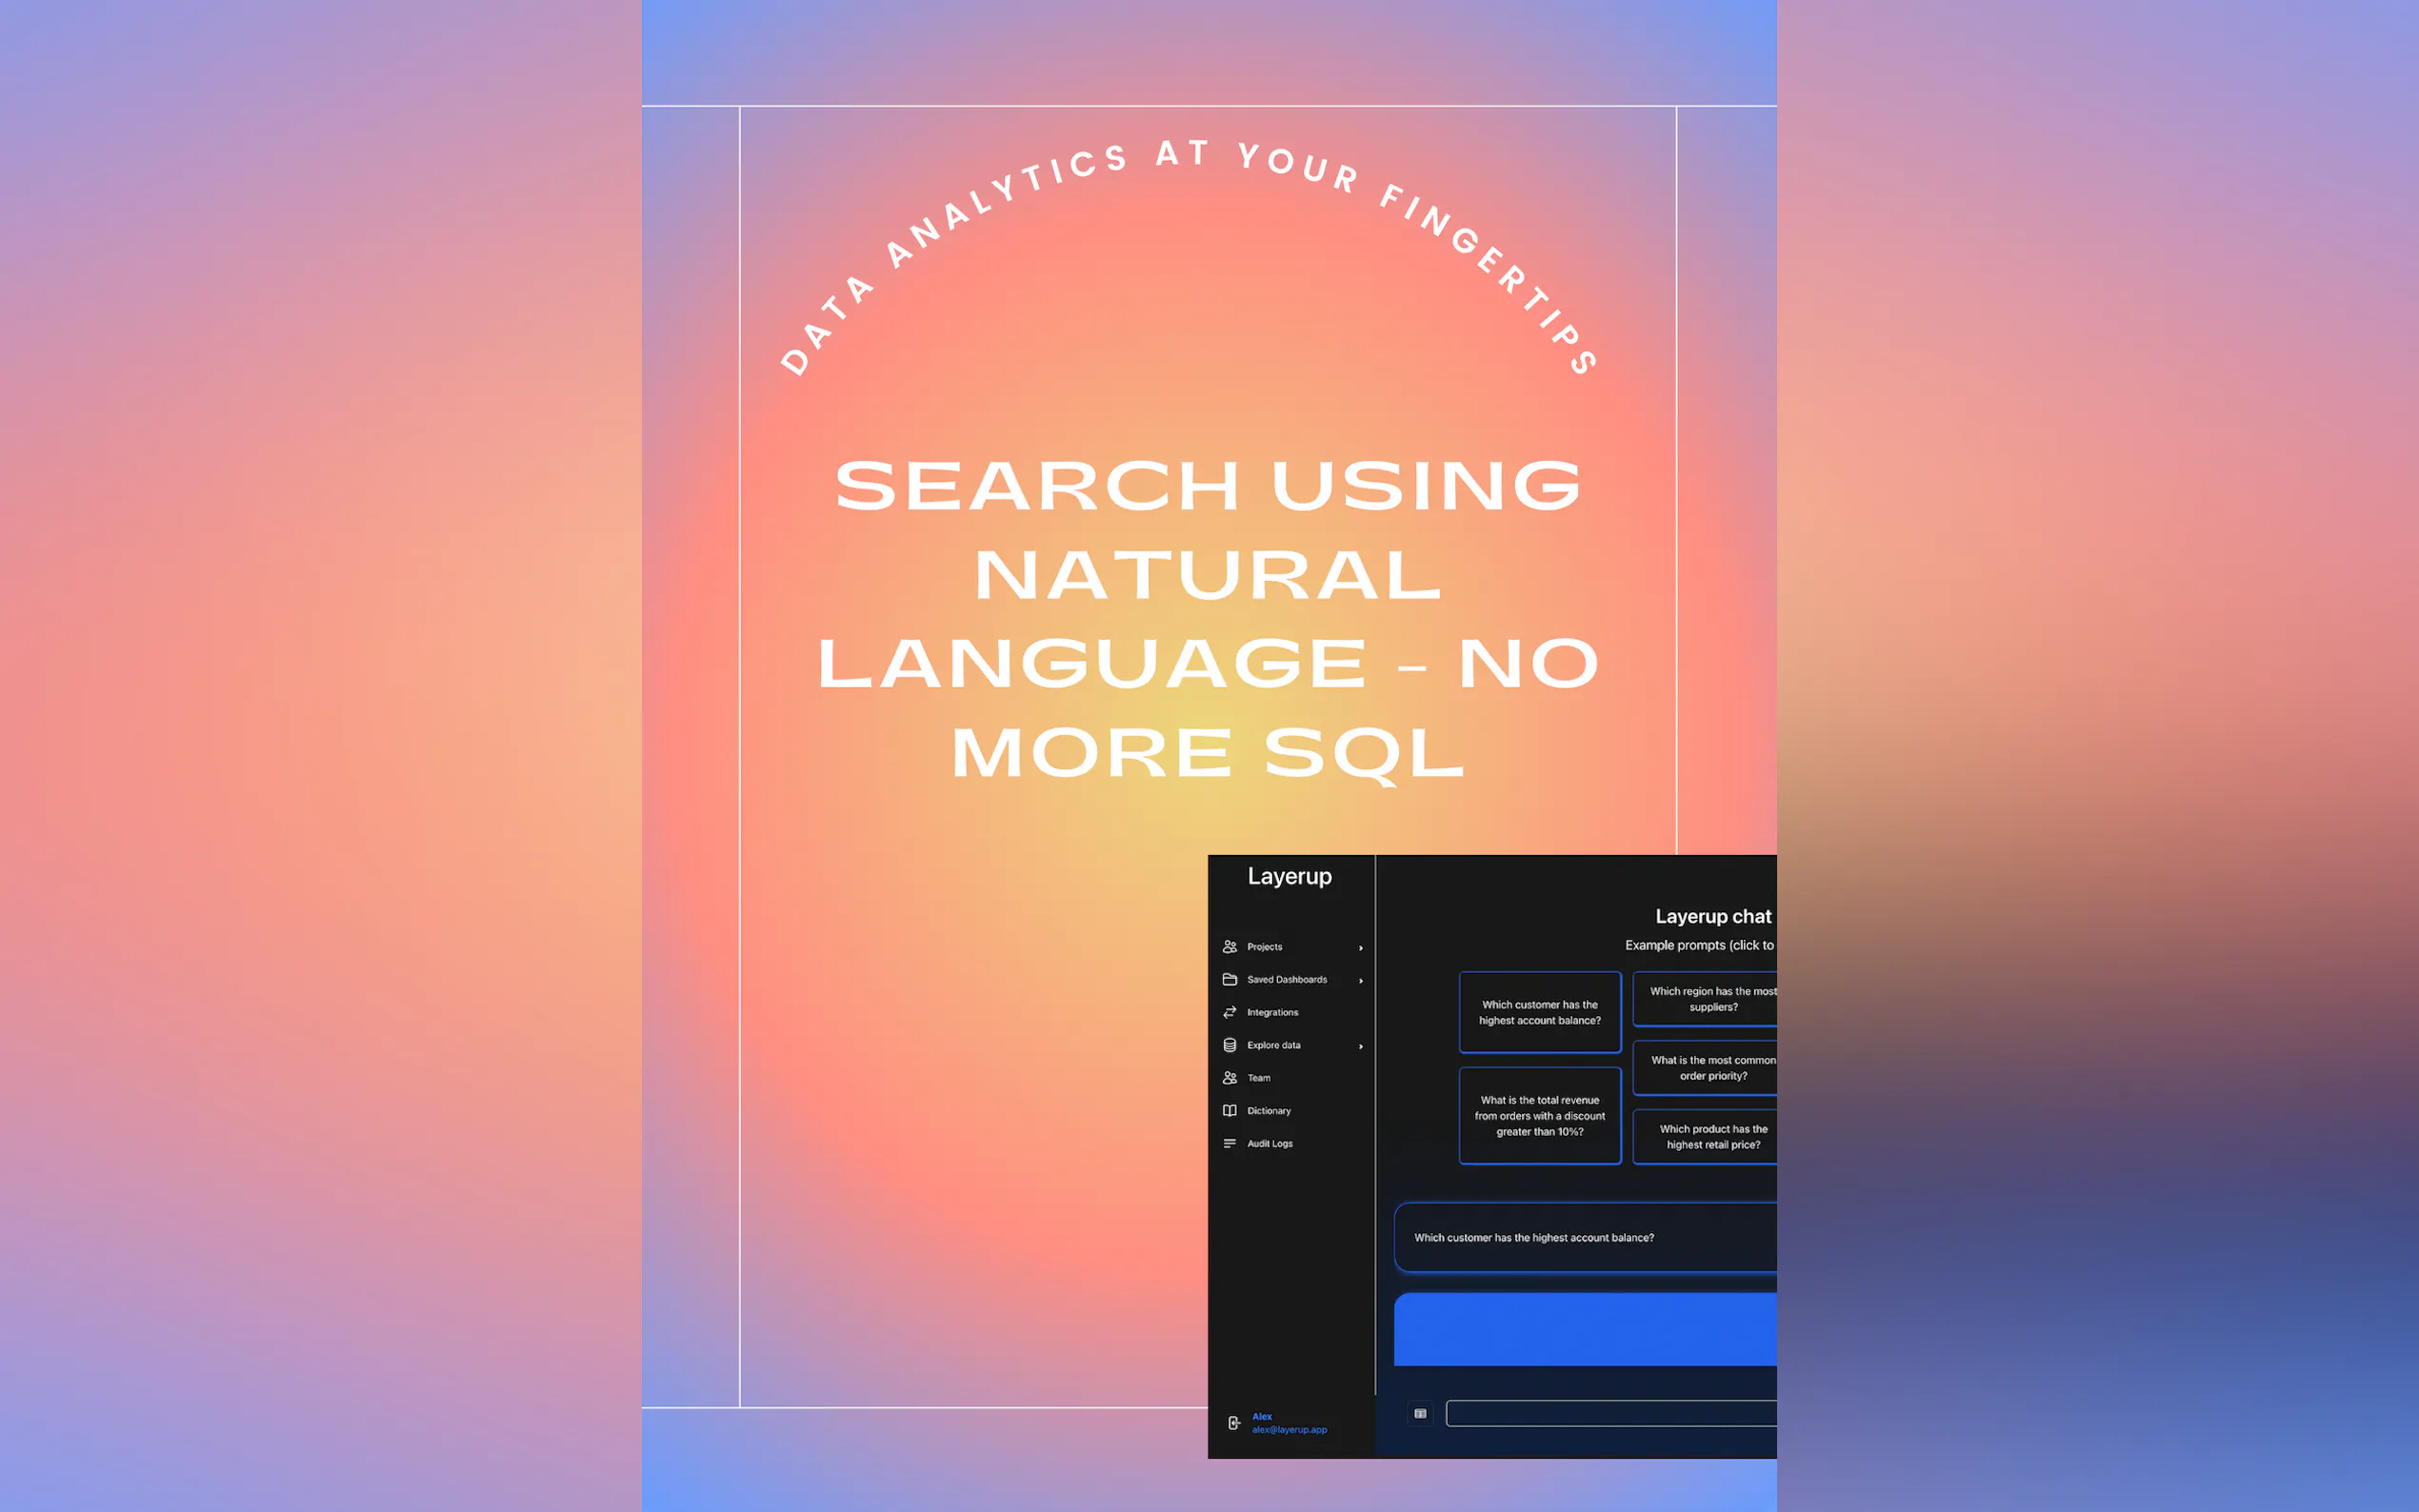Click the Team members icon
This screenshot has height=1512, width=2419.
tap(1230, 1078)
